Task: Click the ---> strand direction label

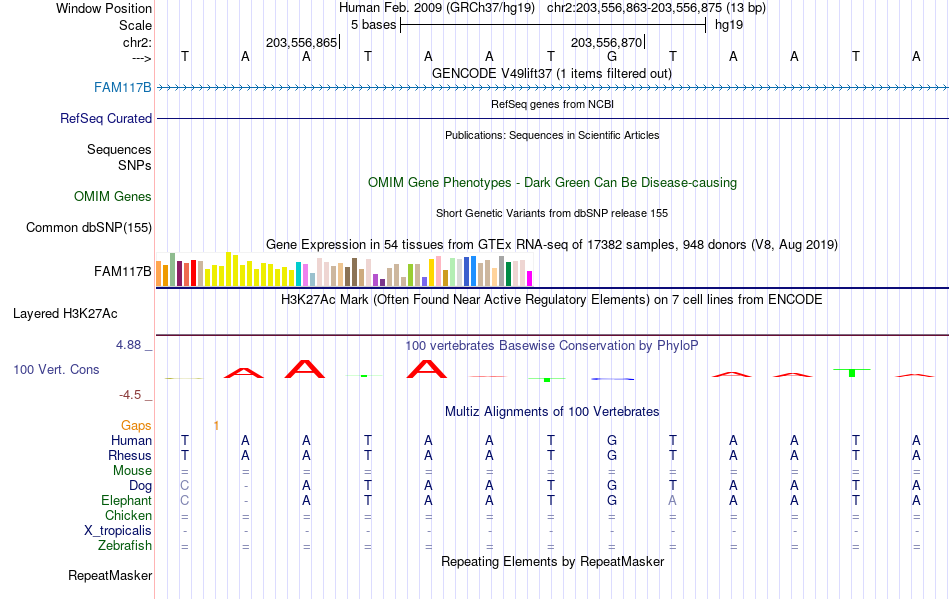Action: (x=142, y=58)
